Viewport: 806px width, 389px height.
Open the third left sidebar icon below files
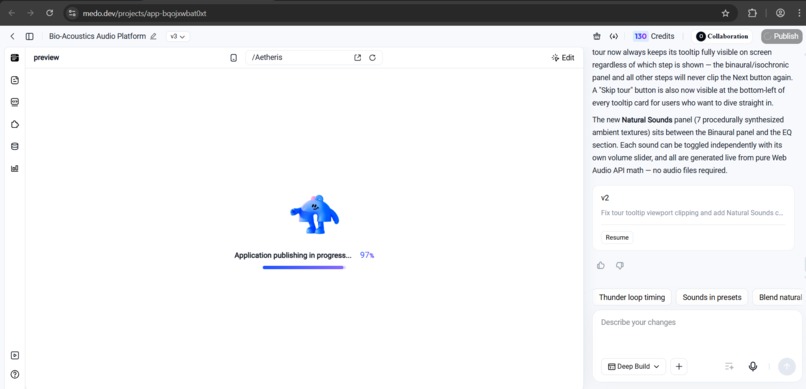[14, 102]
